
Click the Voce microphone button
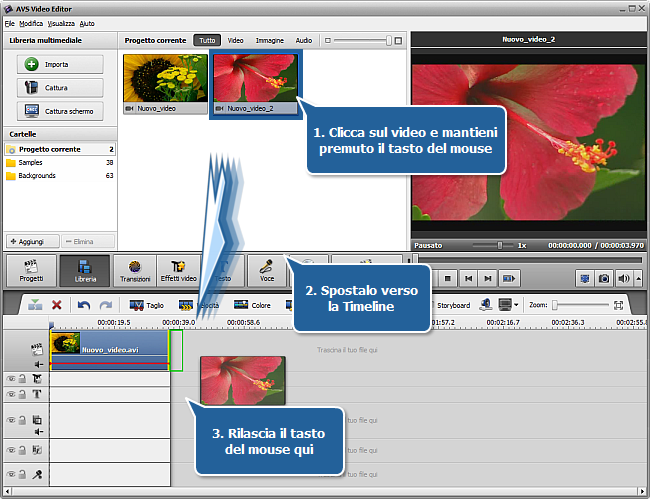coord(267,271)
